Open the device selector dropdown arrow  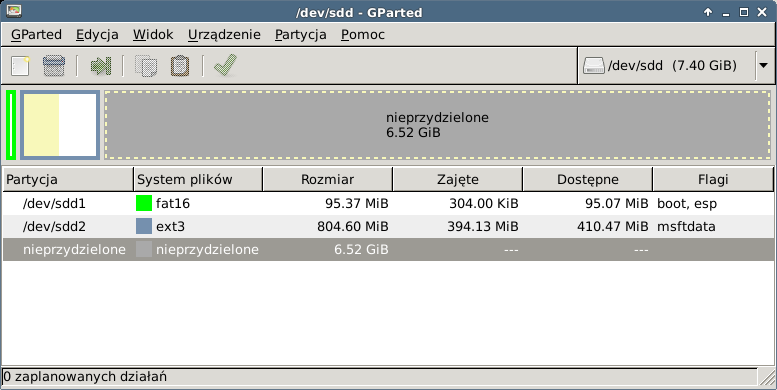(x=763, y=65)
